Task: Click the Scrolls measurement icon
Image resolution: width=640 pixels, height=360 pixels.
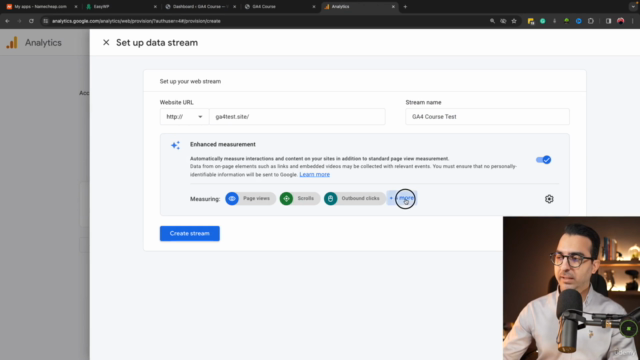Action: click(x=286, y=198)
